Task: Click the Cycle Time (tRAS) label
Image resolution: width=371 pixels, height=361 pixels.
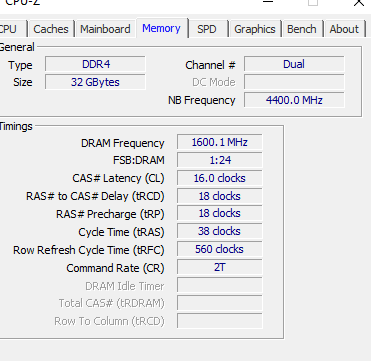Action: [121, 232]
